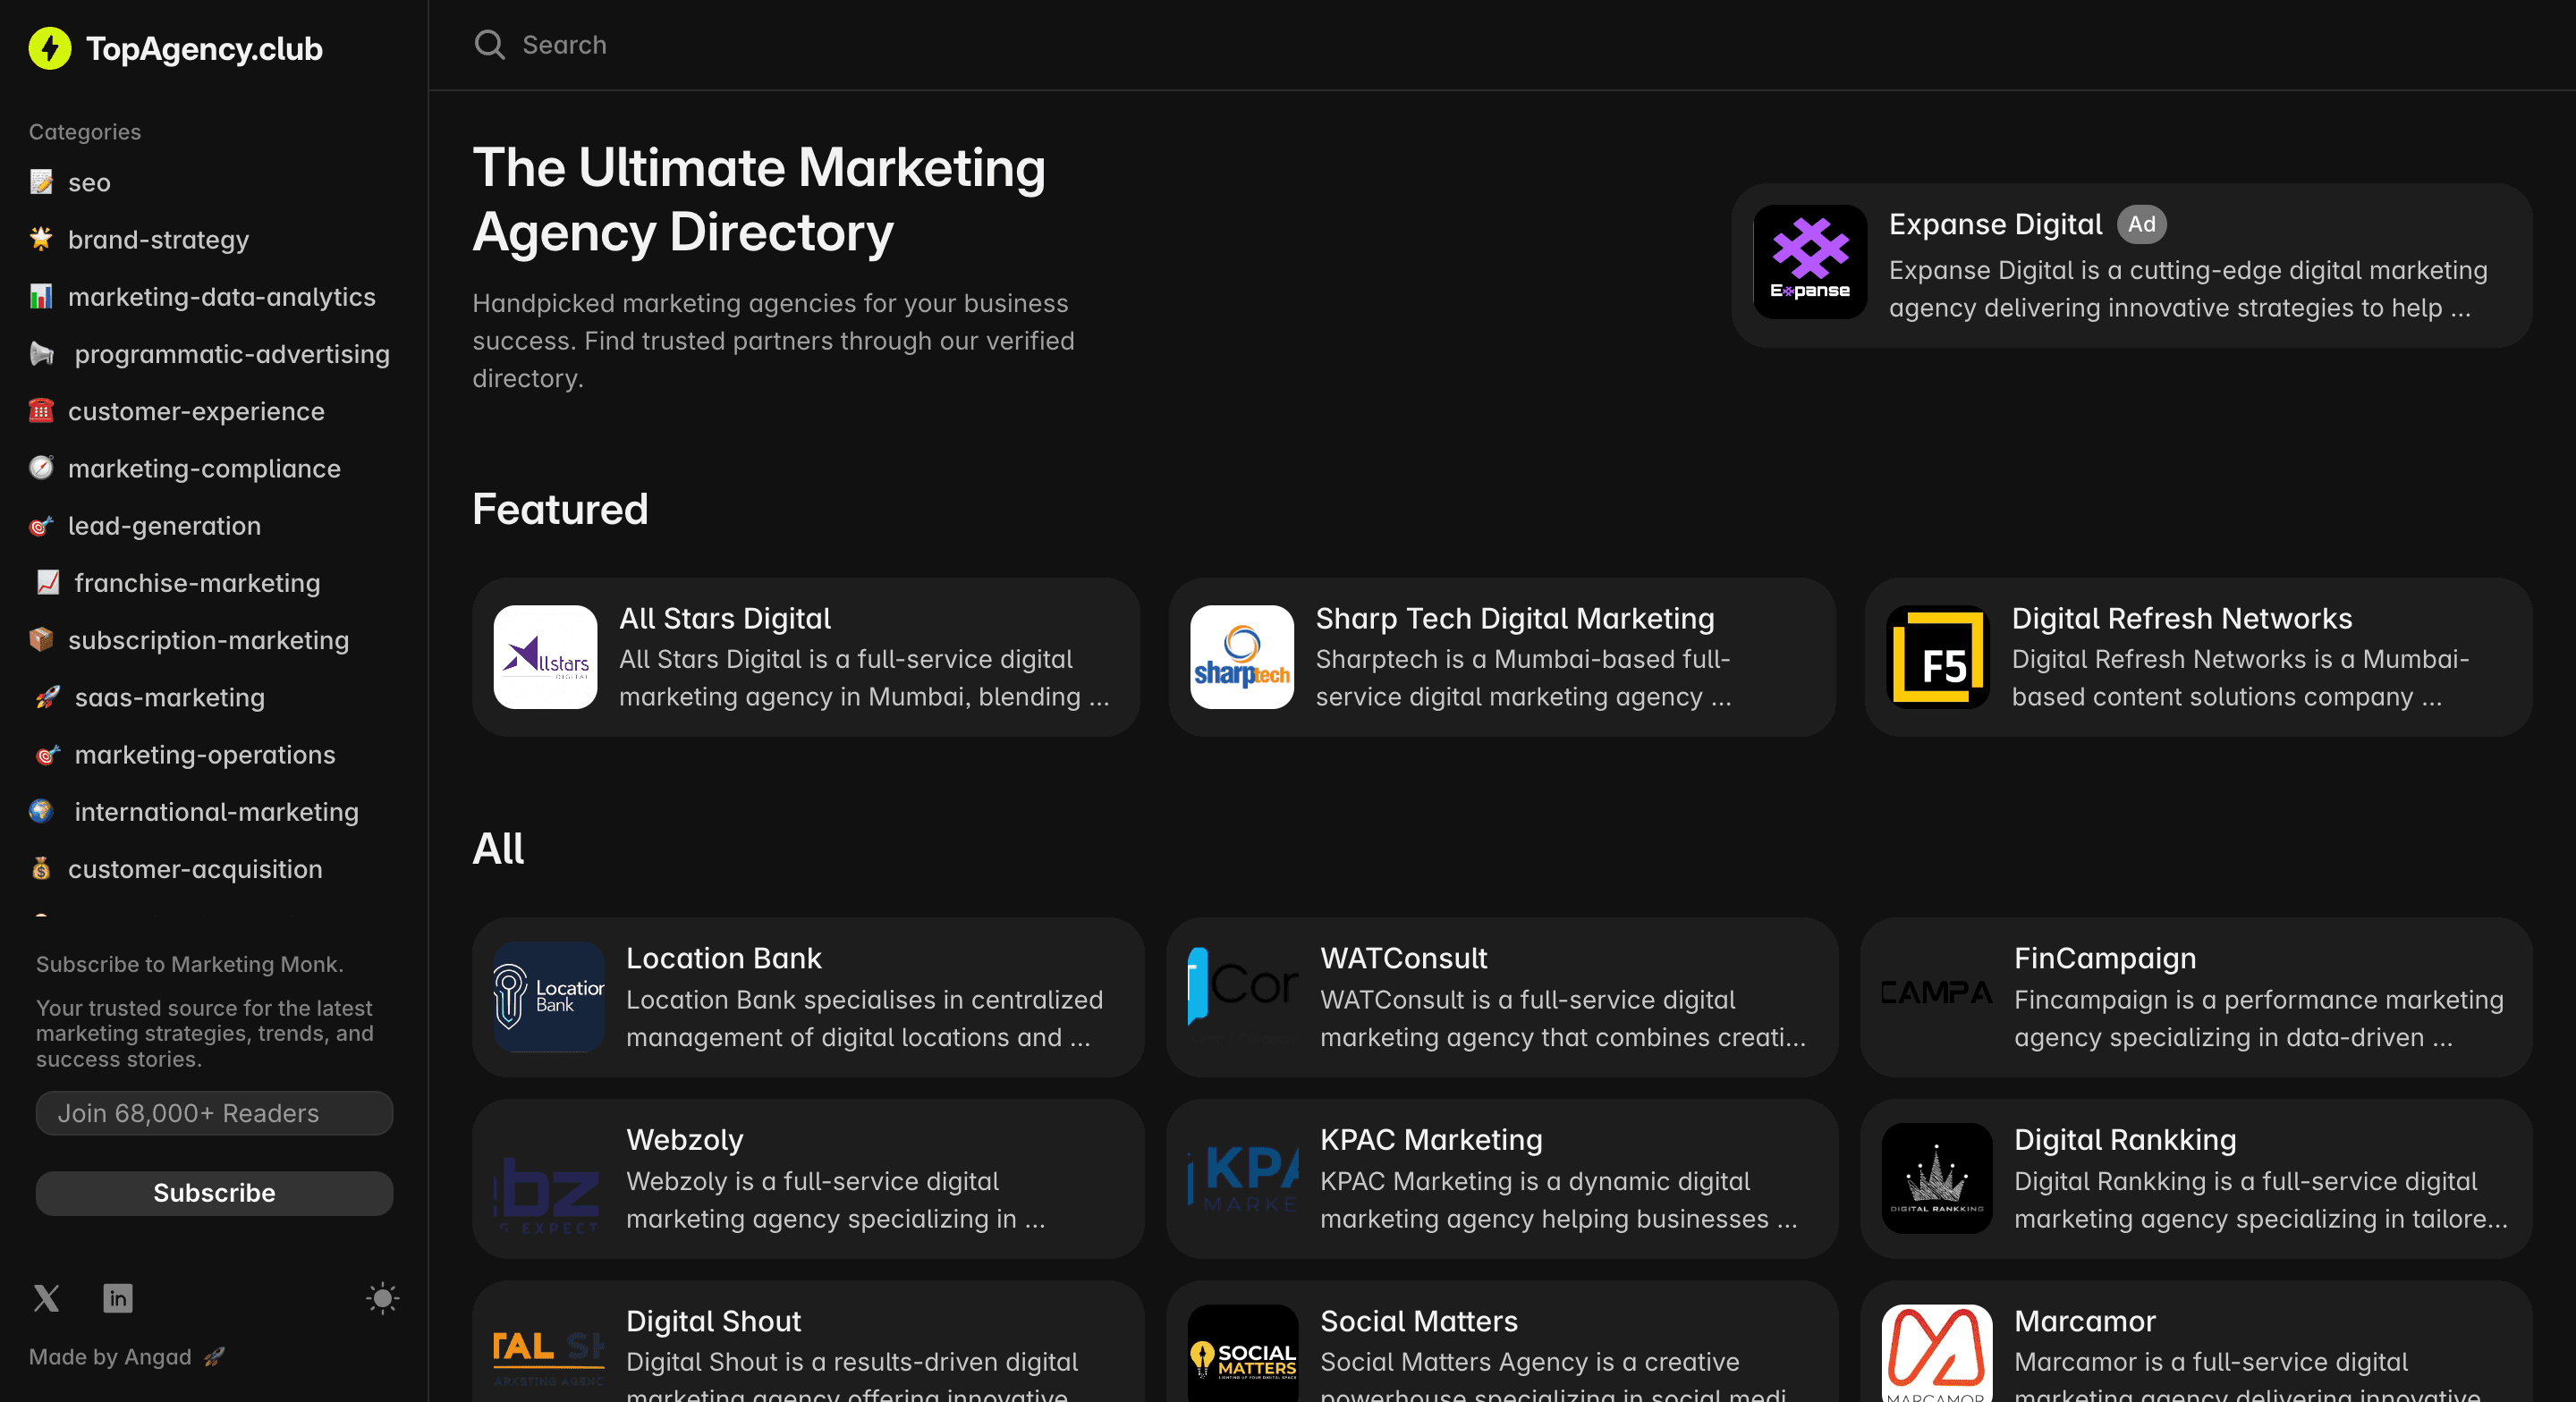
Task: Click the KPAC Marketing logo
Action: pyautogui.click(x=1243, y=1178)
